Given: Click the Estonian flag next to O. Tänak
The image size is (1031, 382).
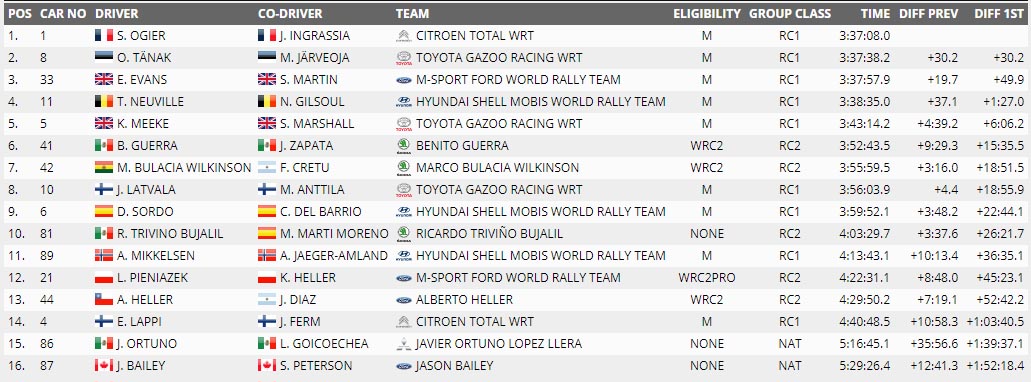Looking at the screenshot, I should (104, 58).
